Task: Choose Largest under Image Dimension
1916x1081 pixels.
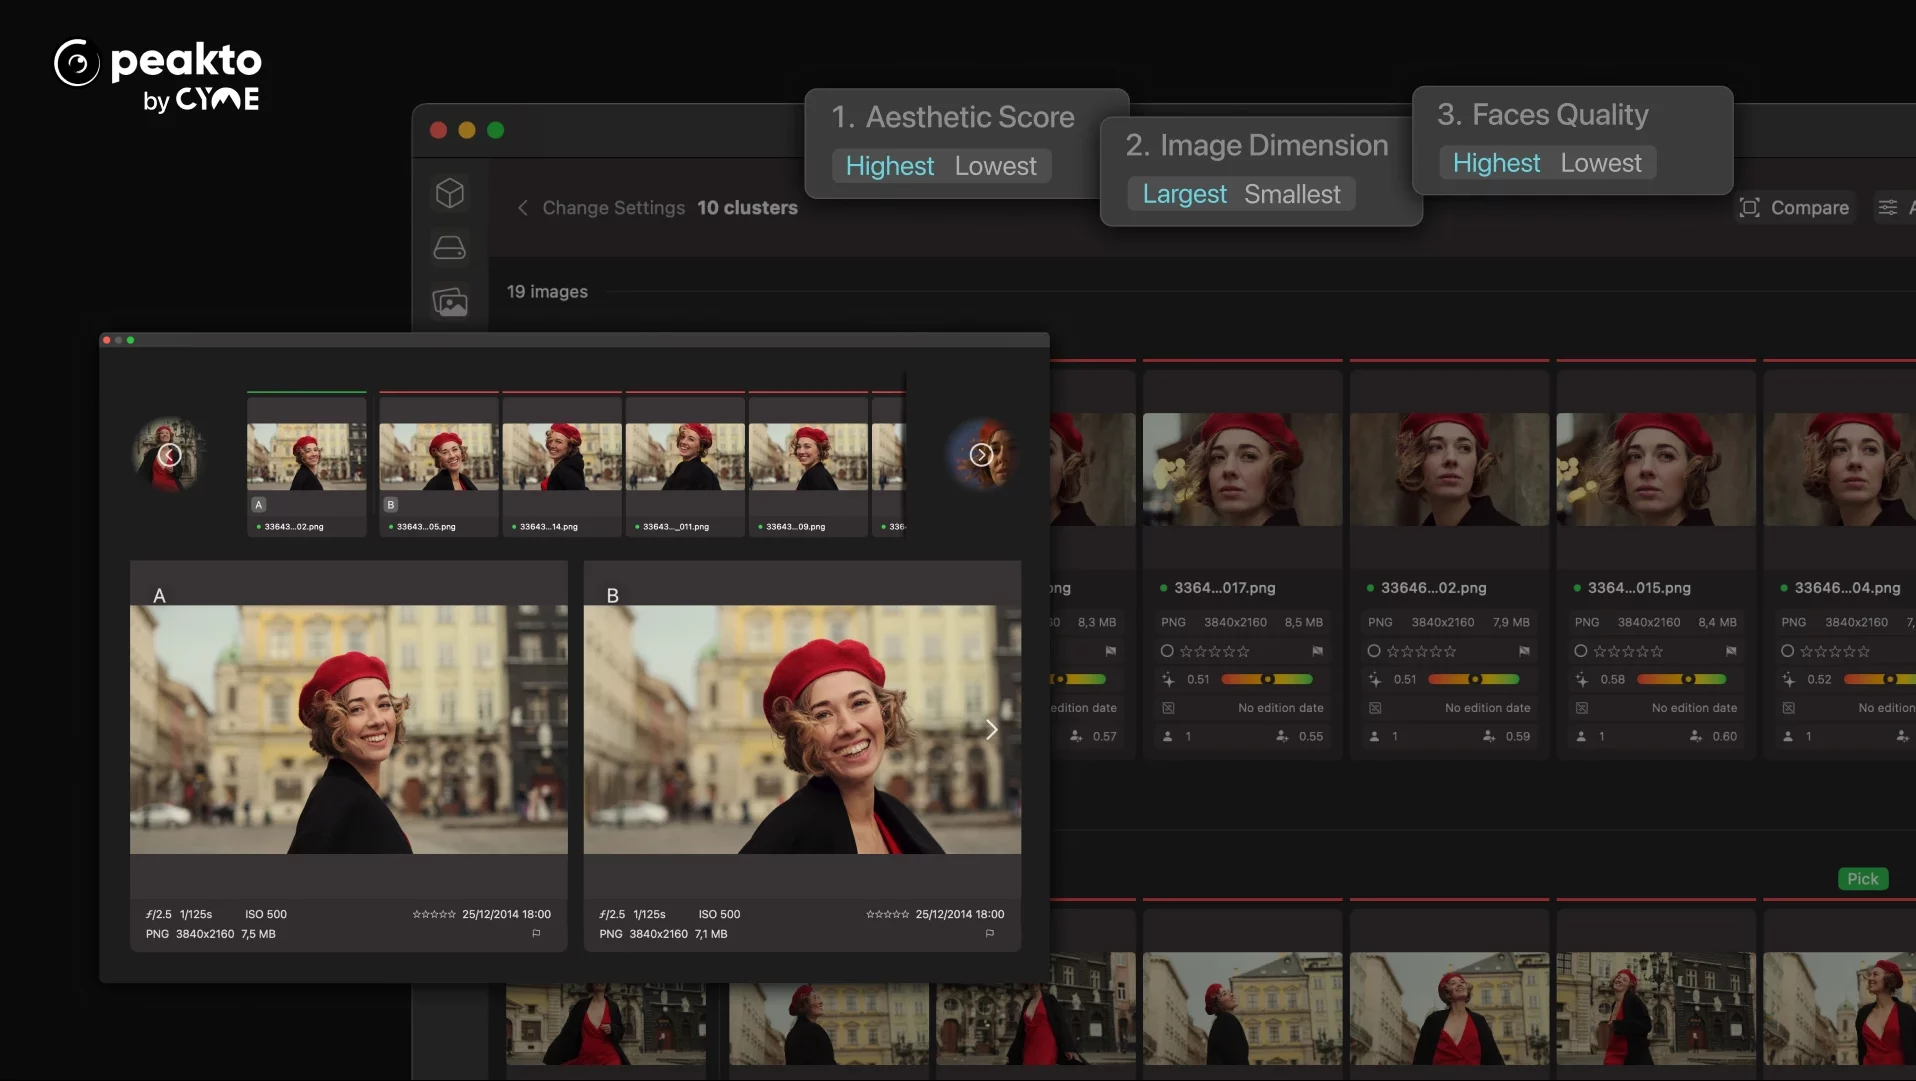Action: coord(1184,194)
